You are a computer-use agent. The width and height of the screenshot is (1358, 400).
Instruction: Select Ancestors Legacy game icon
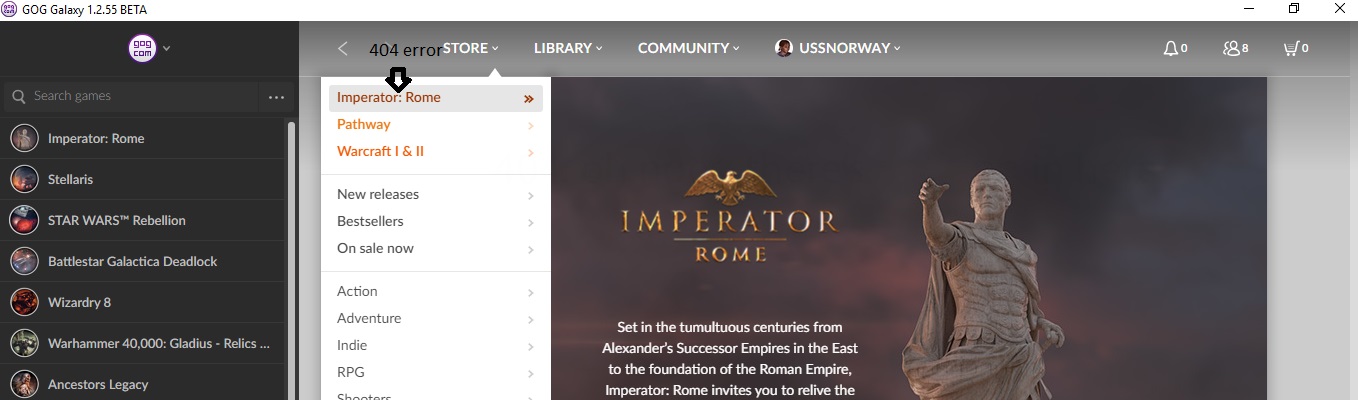tap(24, 384)
